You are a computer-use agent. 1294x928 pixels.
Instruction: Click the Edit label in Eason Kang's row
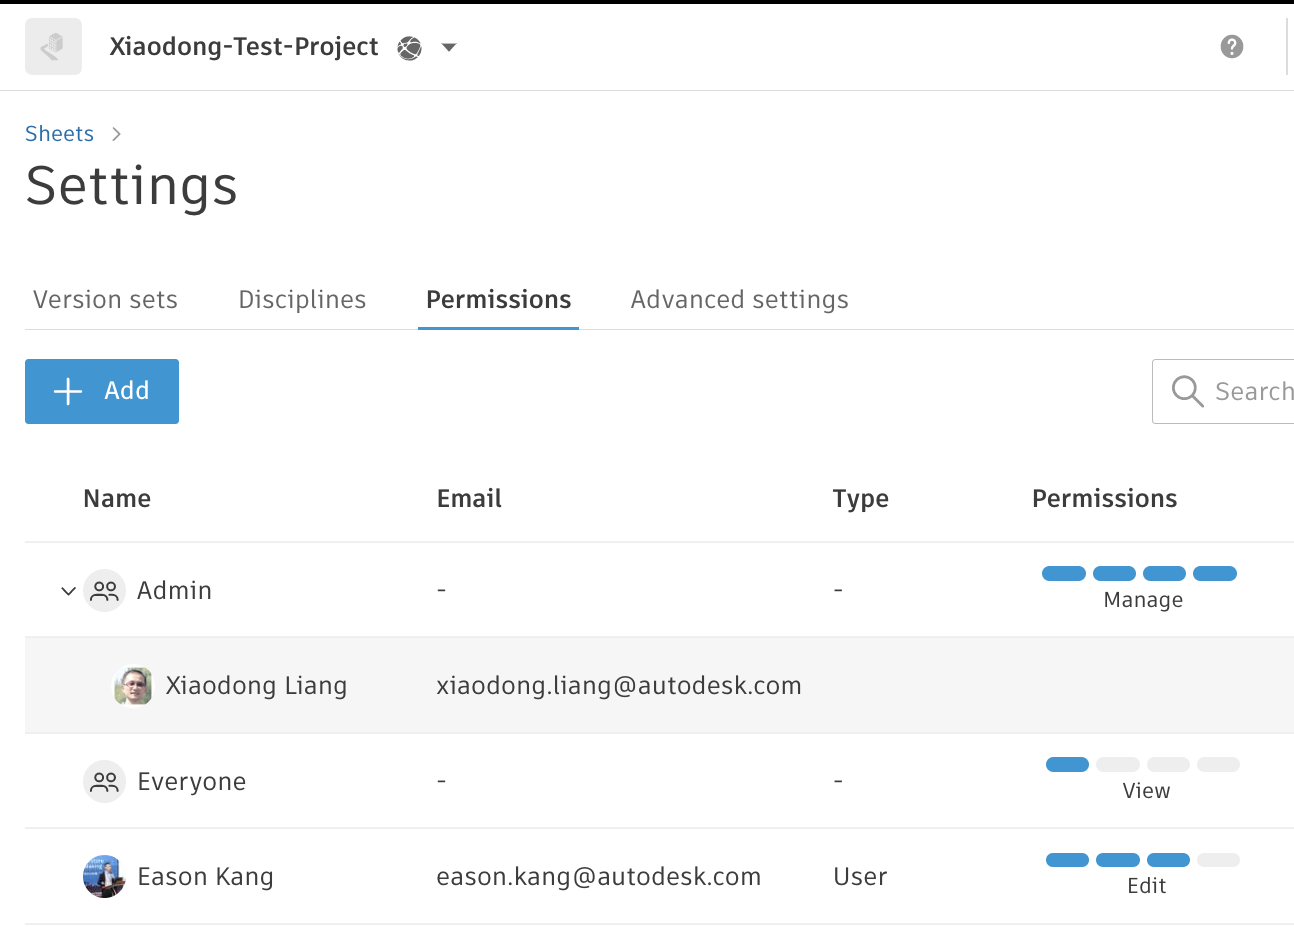click(x=1146, y=886)
